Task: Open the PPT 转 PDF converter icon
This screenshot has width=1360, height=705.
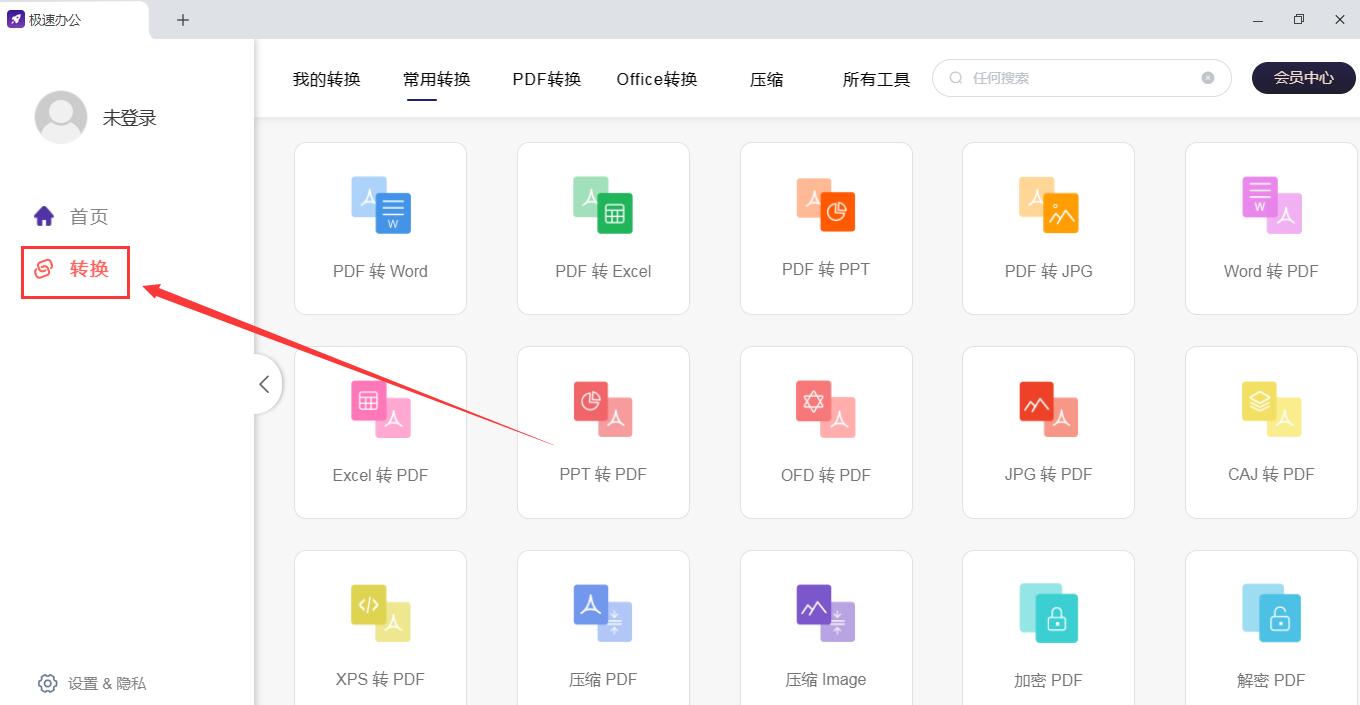Action: tap(603, 409)
